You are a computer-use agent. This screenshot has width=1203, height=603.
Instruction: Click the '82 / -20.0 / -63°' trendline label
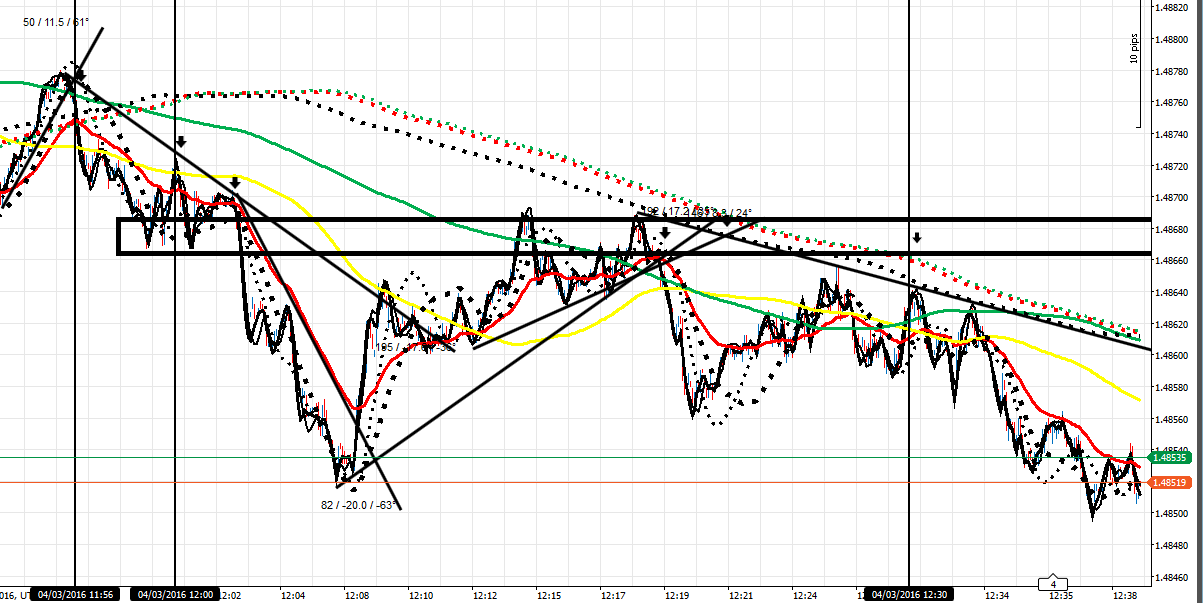coord(356,504)
